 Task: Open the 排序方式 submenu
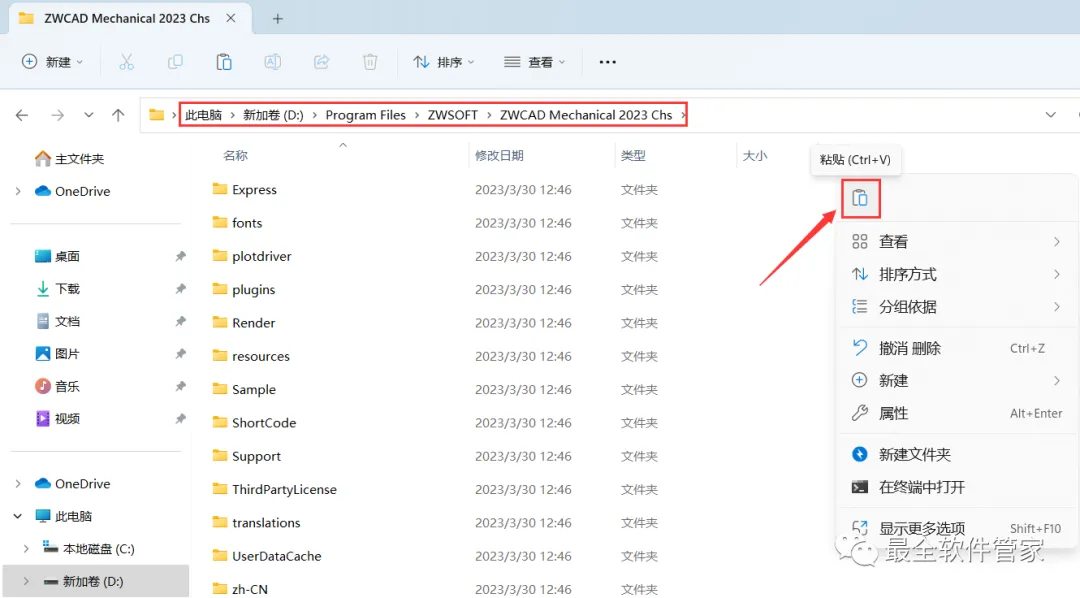point(957,274)
